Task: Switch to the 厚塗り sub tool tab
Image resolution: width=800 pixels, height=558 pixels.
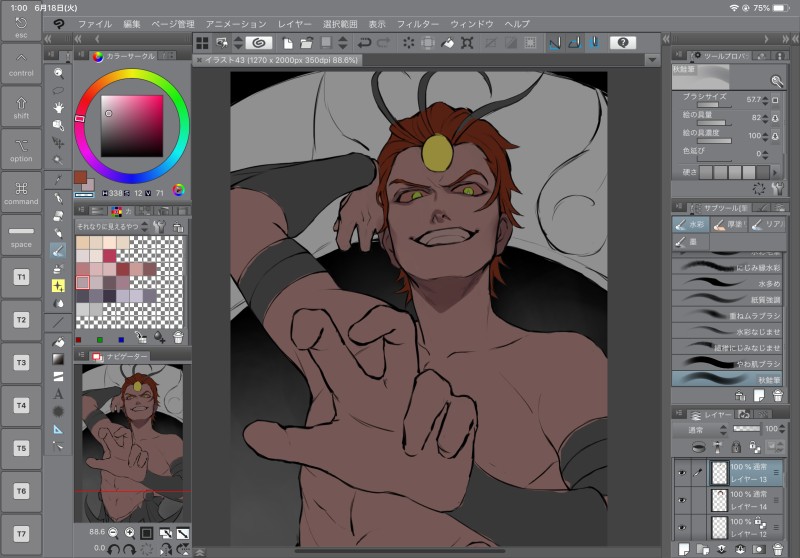Action: coord(729,224)
